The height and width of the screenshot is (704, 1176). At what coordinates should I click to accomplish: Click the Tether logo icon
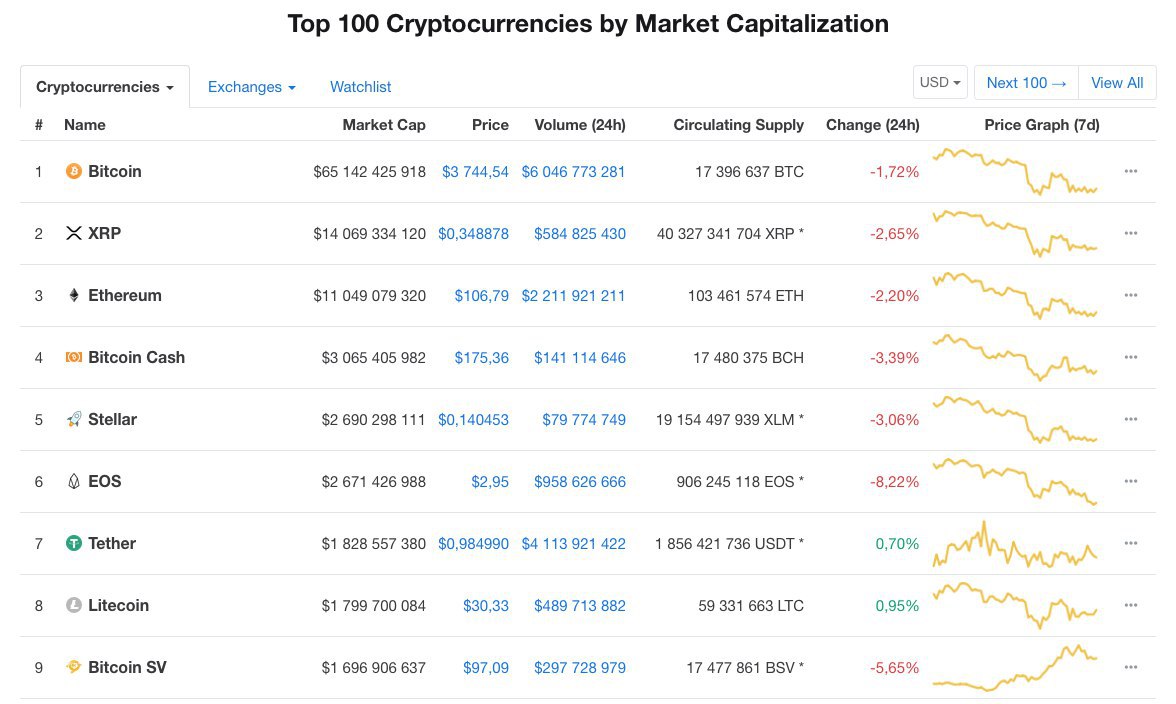click(73, 544)
